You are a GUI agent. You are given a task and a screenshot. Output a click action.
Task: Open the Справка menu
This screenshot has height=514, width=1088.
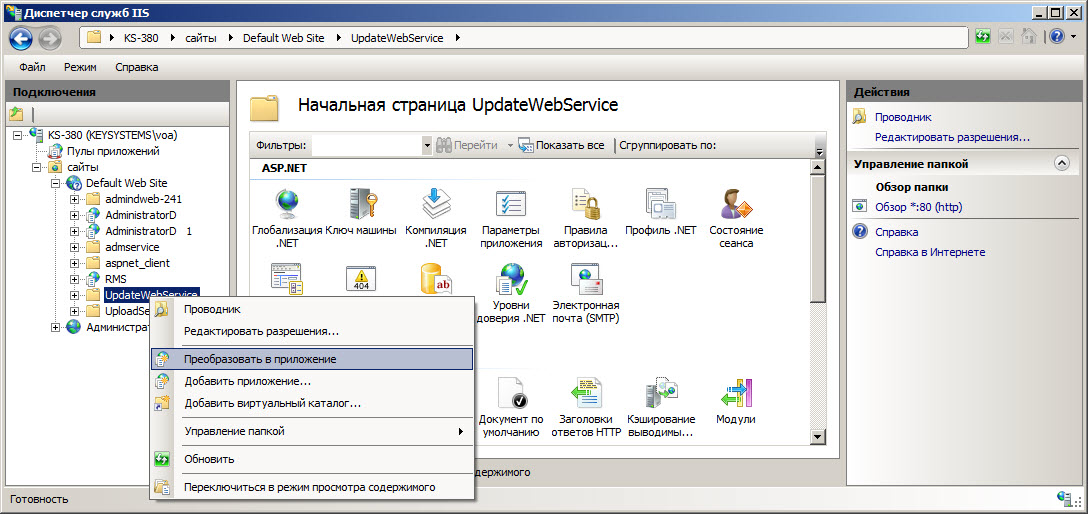click(137, 67)
